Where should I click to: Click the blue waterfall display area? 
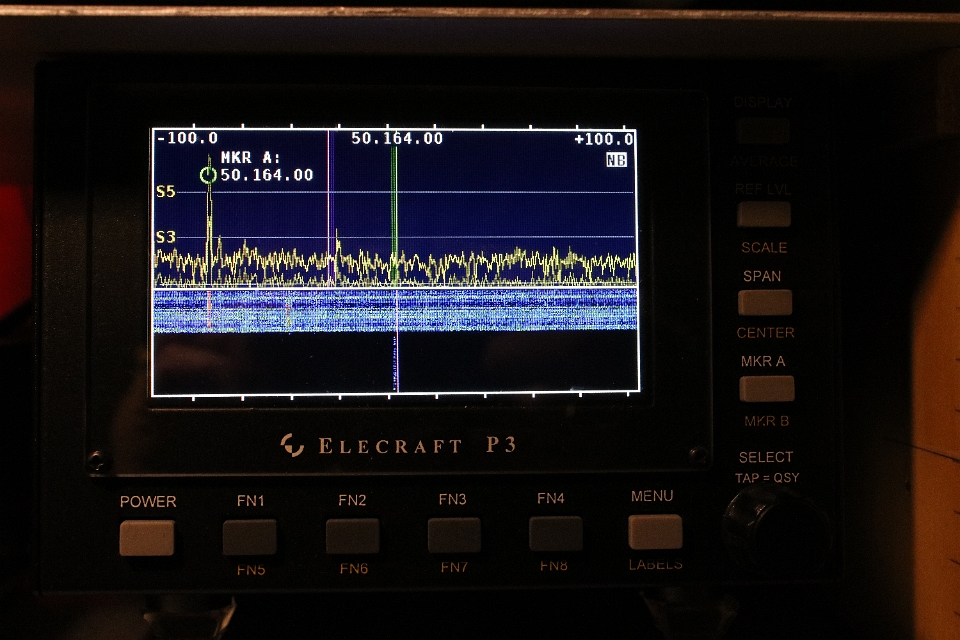(x=395, y=311)
